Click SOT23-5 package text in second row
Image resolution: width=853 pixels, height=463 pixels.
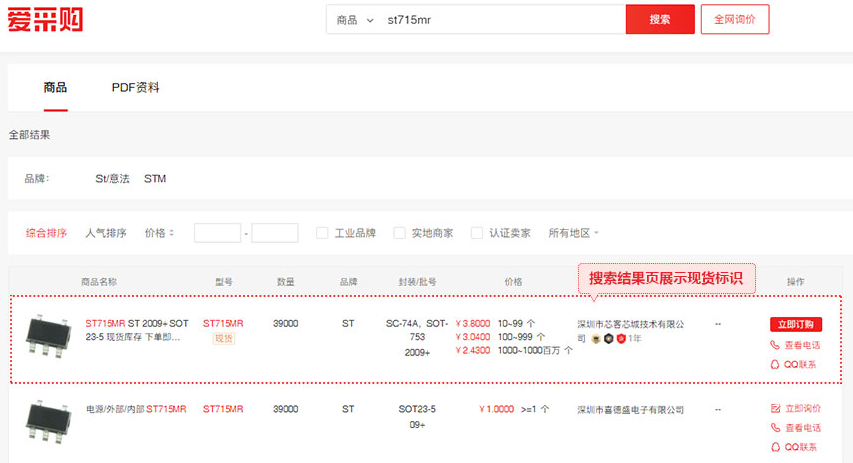(x=417, y=409)
